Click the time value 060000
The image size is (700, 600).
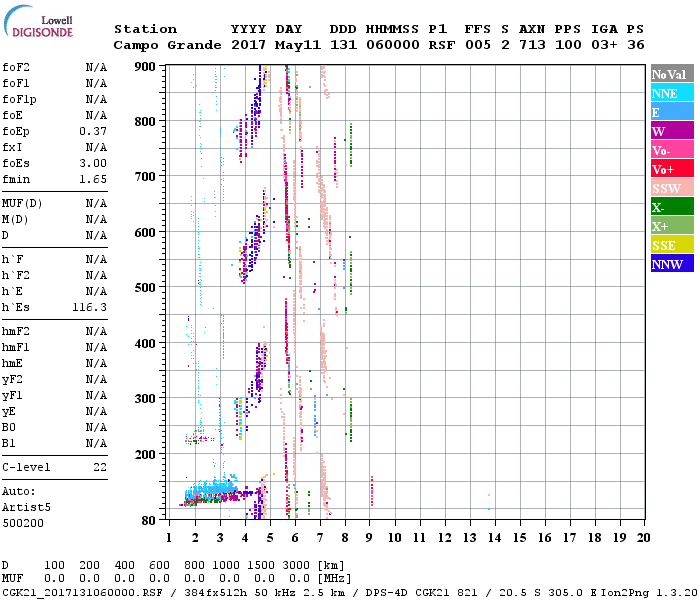coord(392,45)
